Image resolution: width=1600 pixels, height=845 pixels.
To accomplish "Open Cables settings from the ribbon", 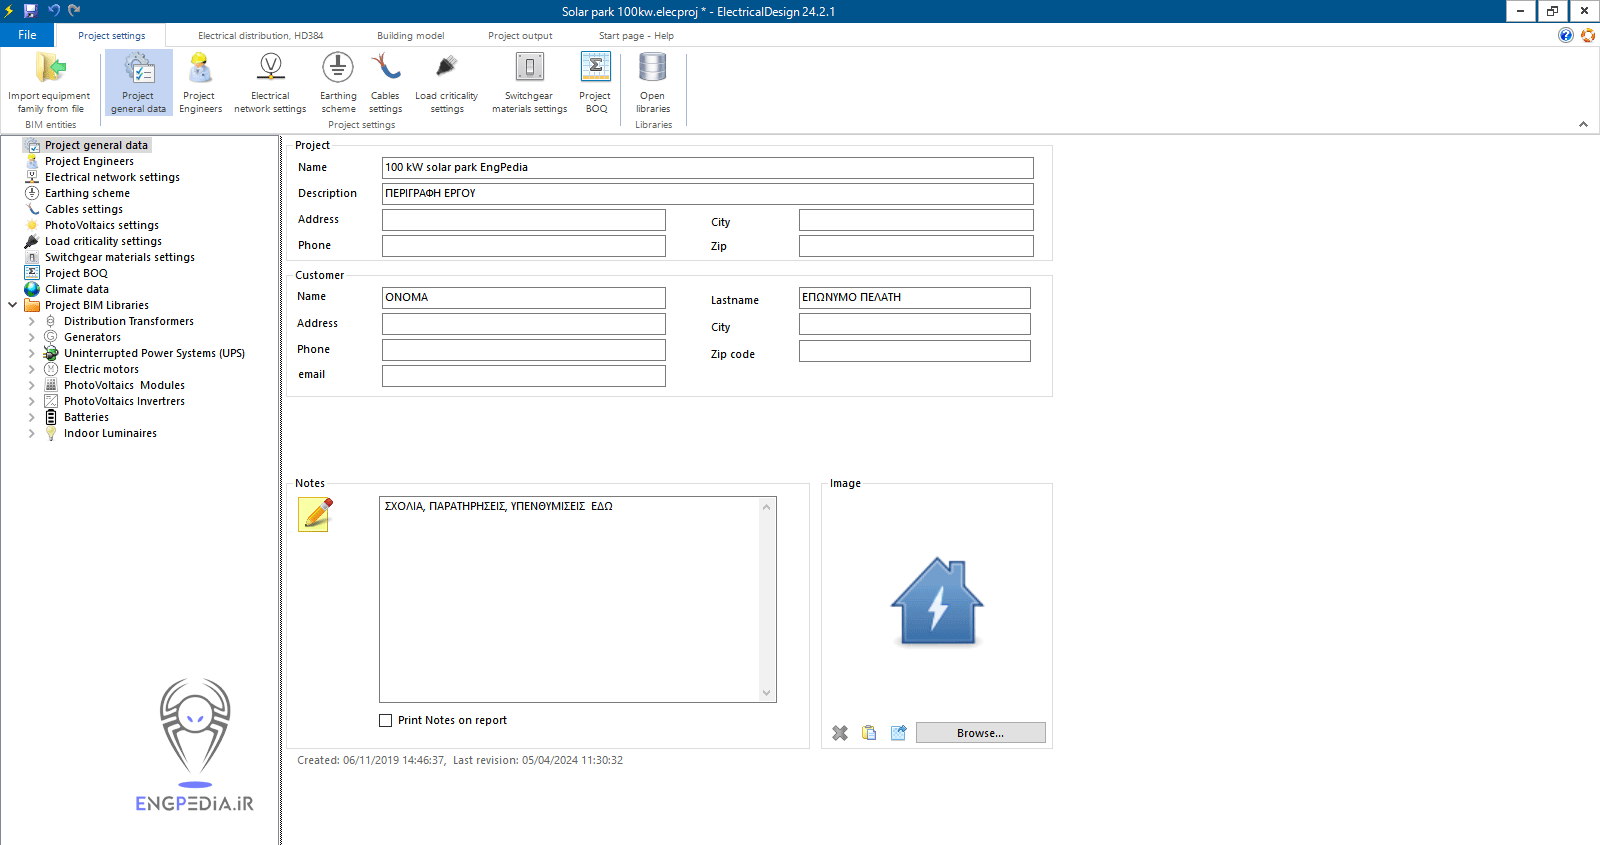I will click(385, 83).
